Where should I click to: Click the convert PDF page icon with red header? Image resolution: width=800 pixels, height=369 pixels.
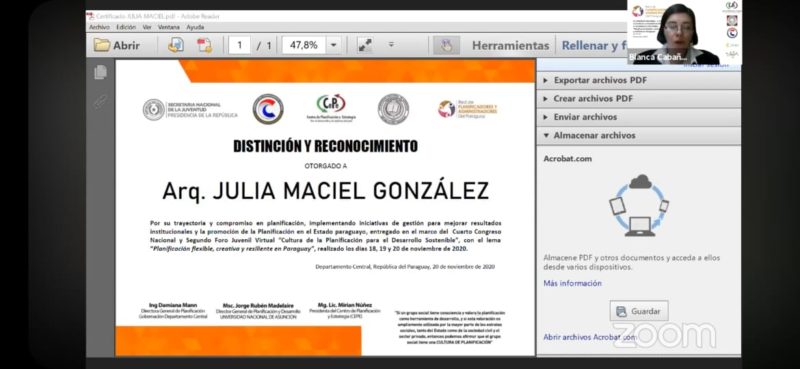click(x=205, y=45)
